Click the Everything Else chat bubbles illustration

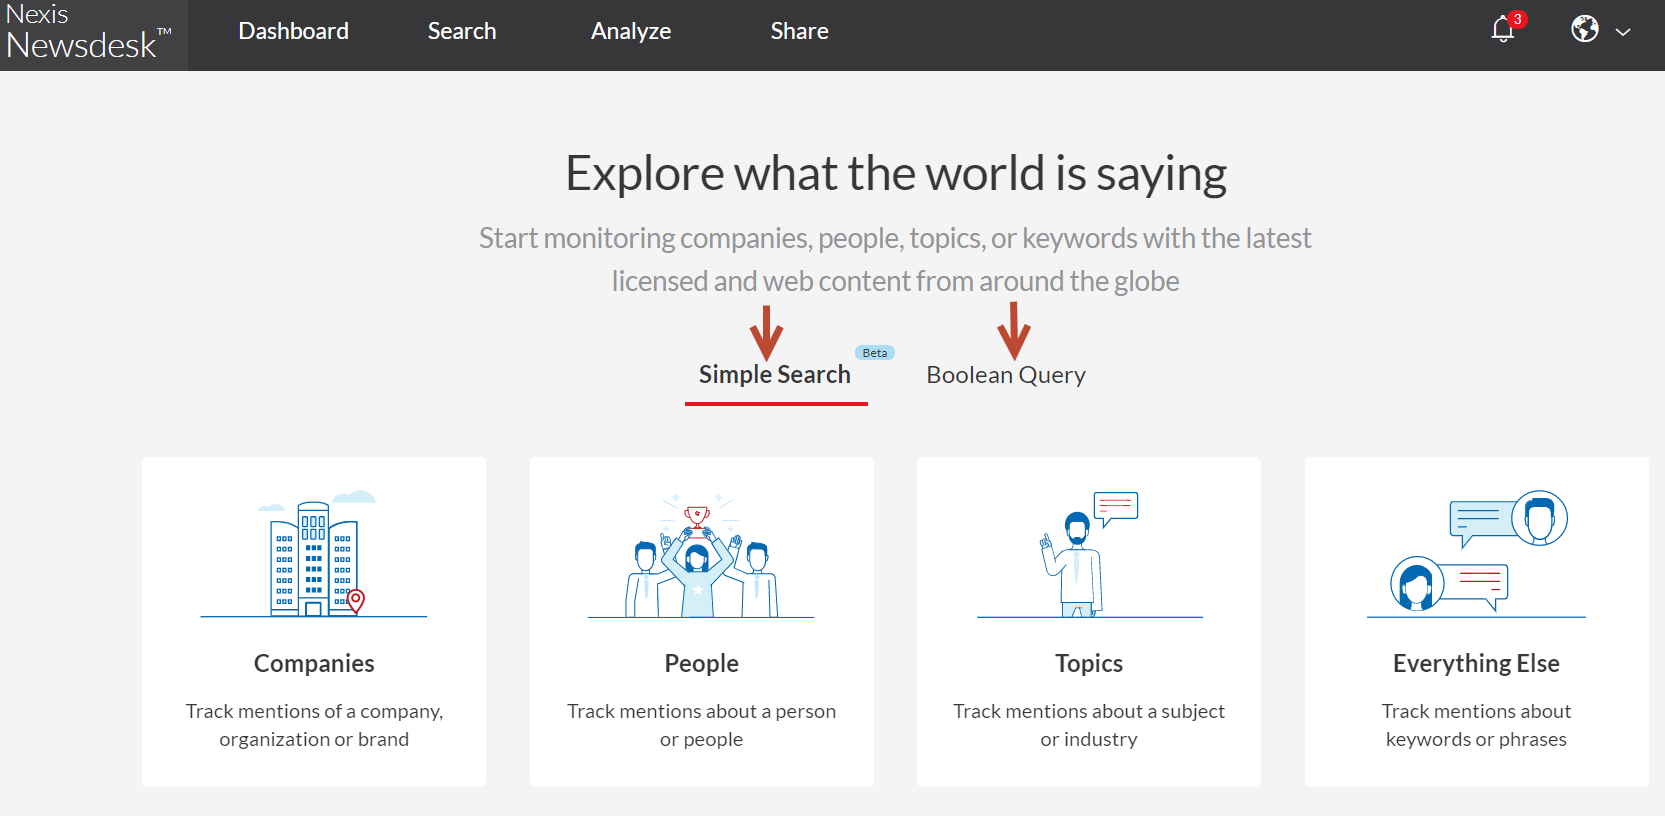[x=1477, y=553]
